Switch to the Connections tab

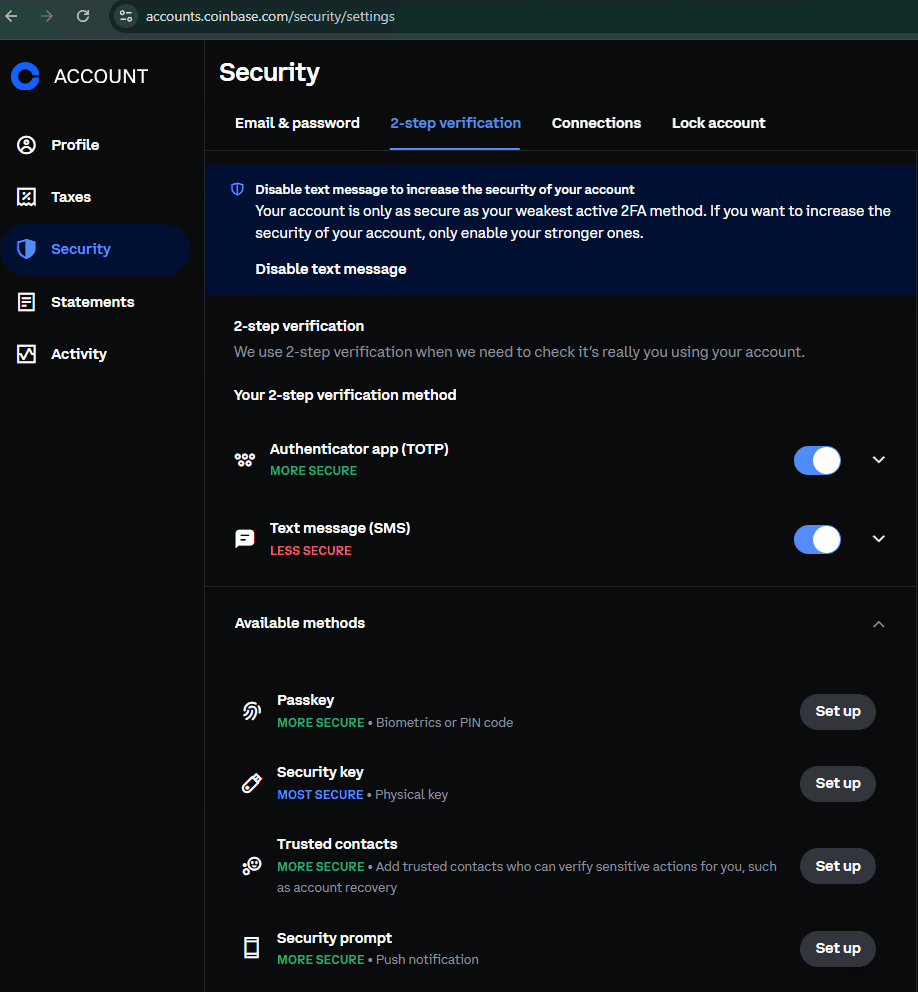point(596,123)
